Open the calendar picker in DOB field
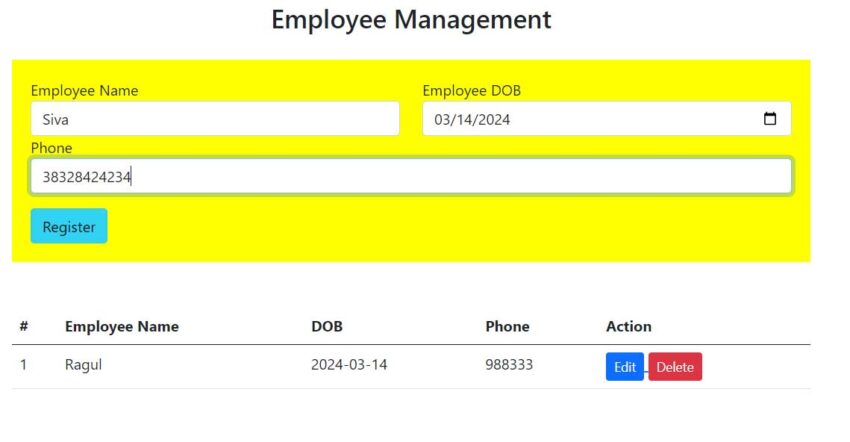The height and width of the screenshot is (442, 850). (x=770, y=119)
